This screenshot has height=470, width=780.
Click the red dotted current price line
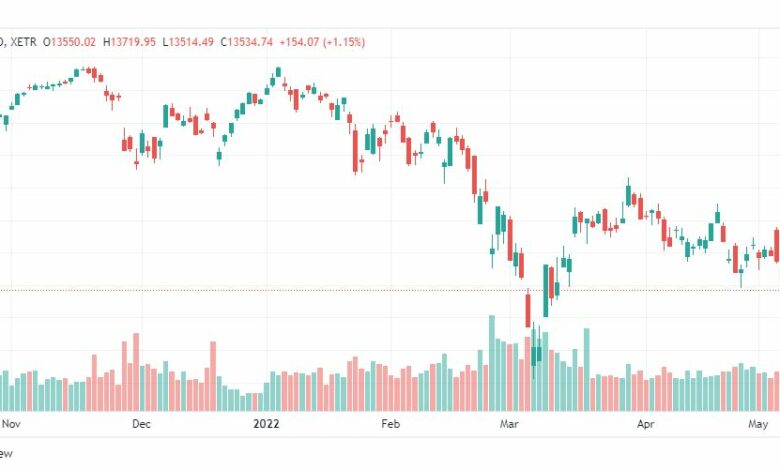point(390,290)
